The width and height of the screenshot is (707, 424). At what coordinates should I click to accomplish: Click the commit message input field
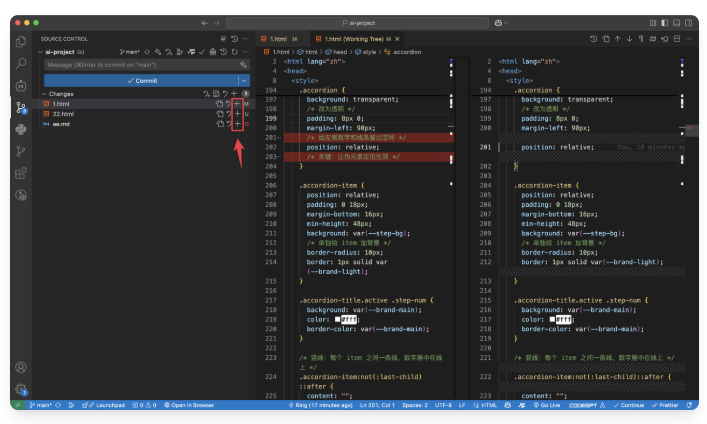tap(147, 65)
